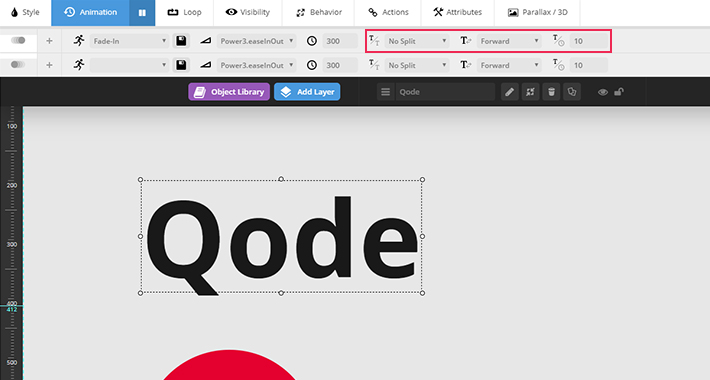The width and height of the screenshot is (710, 380).
Task: Click the top-center handle of Qode layer
Action: [281, 179]
